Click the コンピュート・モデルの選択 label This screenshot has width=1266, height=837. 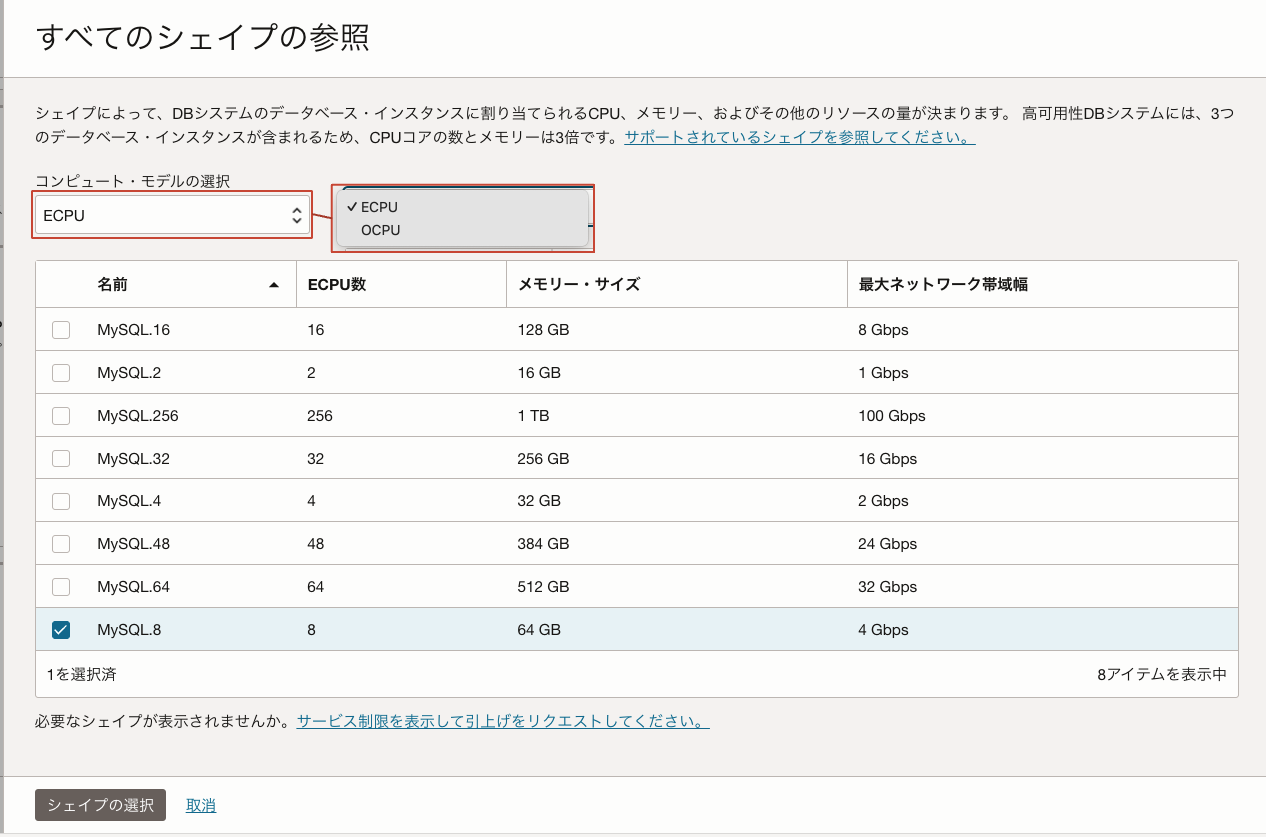133,181
